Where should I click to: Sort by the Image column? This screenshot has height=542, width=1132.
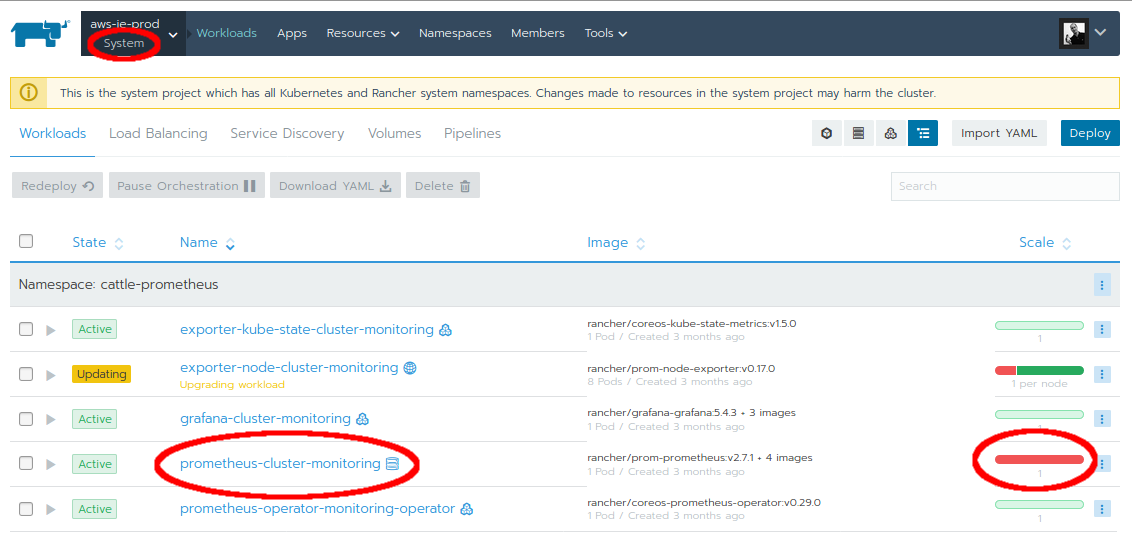[616, 243]
